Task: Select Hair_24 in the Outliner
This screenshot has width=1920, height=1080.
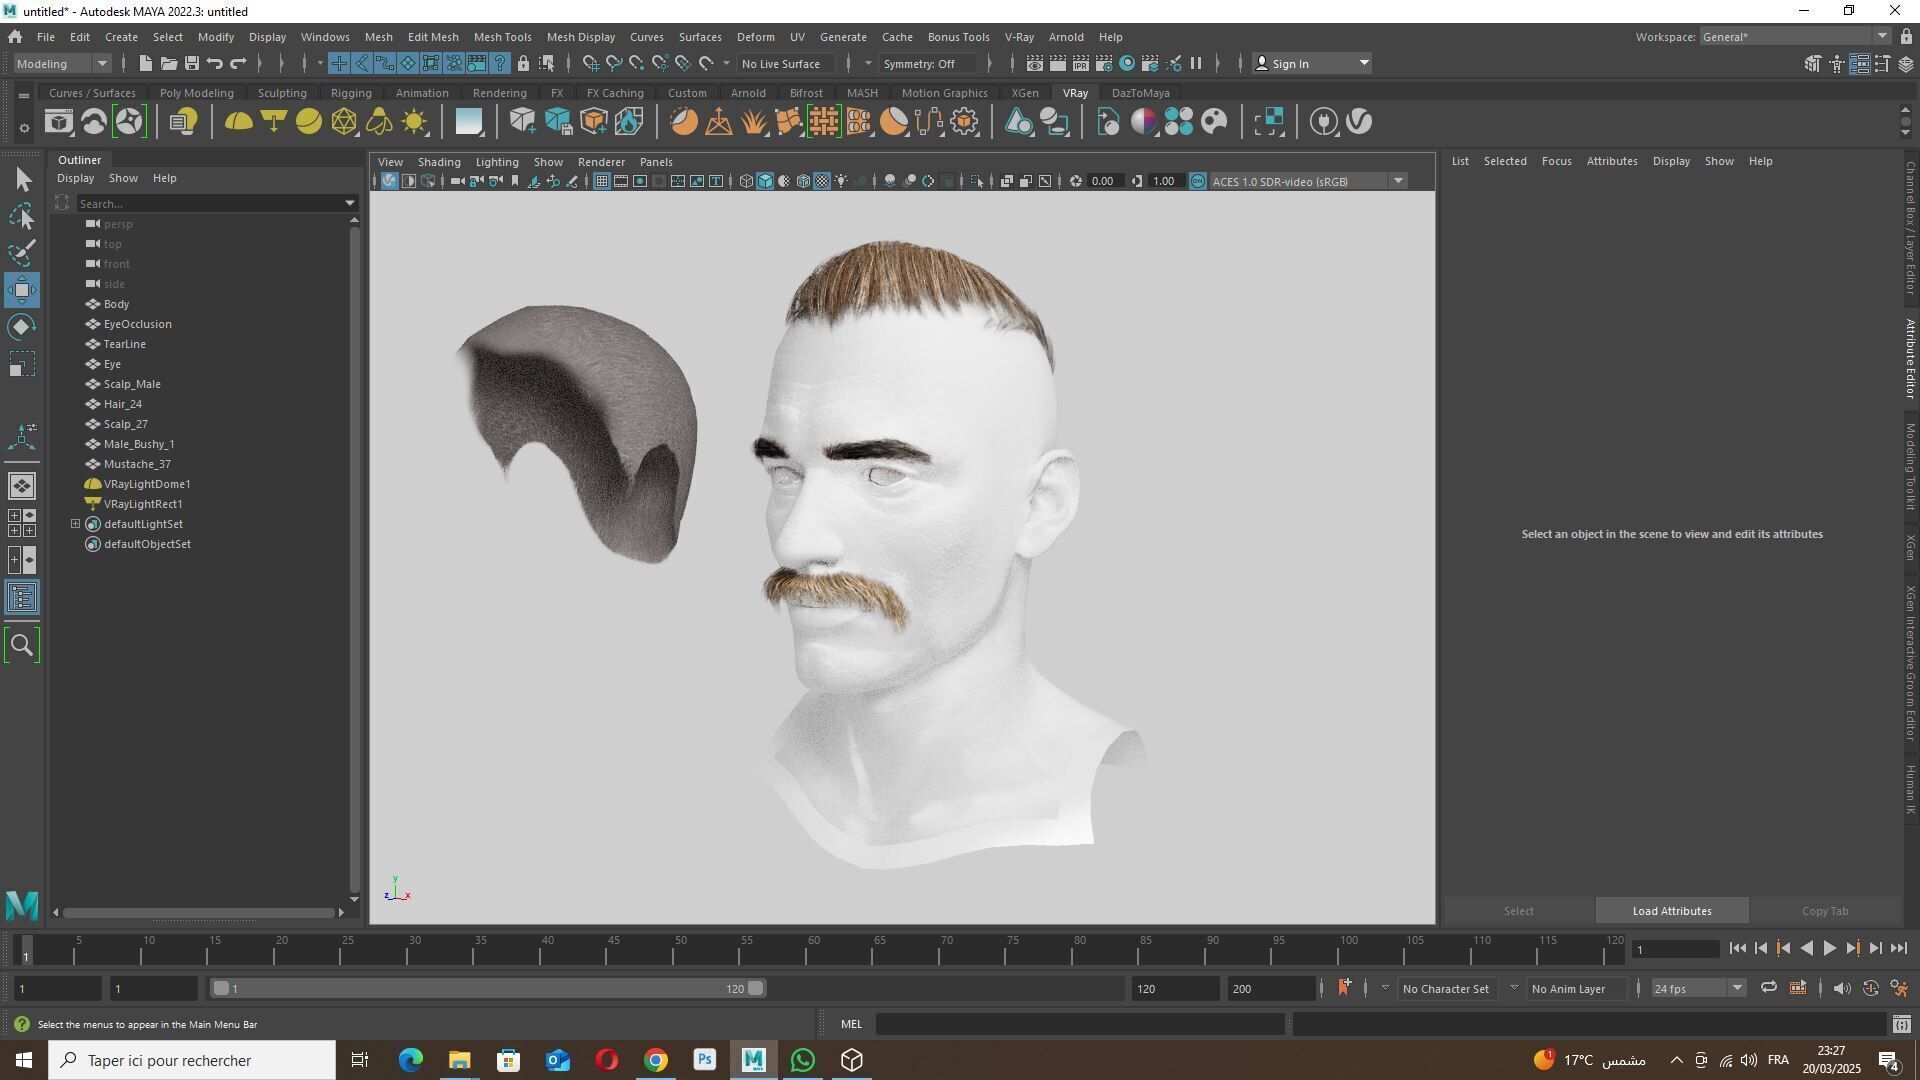Action: tap(122, 404)
